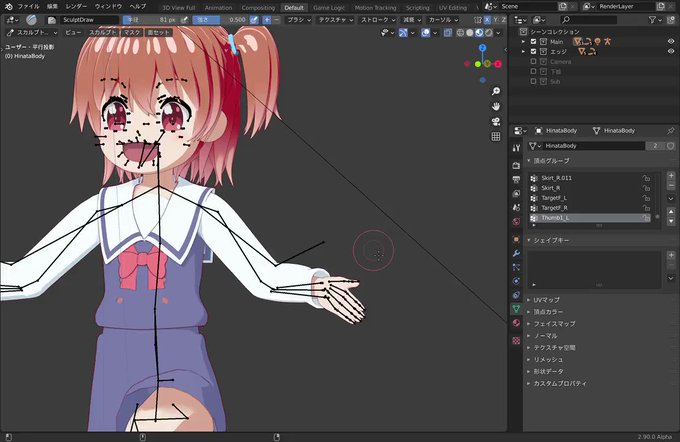Add a new shape key with plus button
This screenshot has height=442, width=680.
(x=671, y=255)
